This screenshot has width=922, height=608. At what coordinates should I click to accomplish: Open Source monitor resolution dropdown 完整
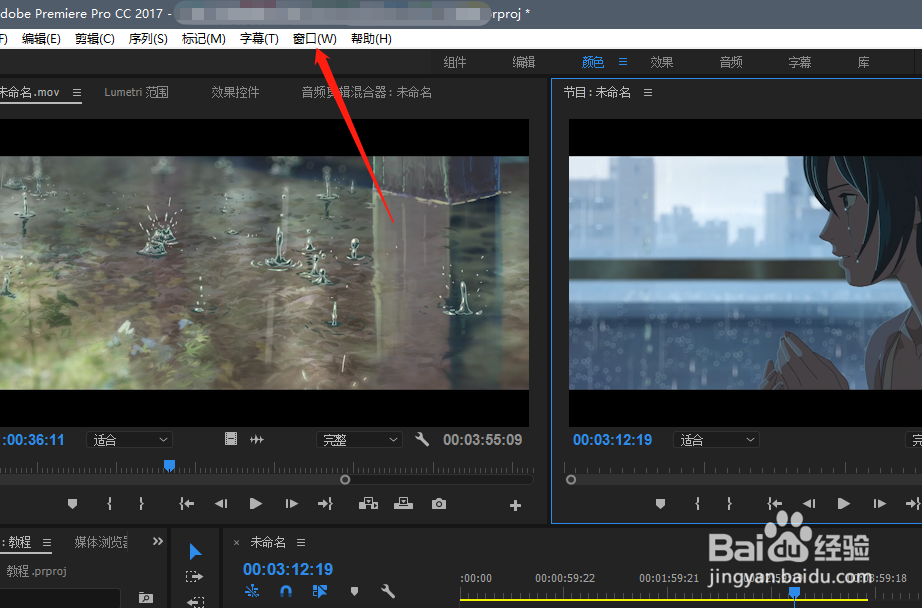coord(359,440)
